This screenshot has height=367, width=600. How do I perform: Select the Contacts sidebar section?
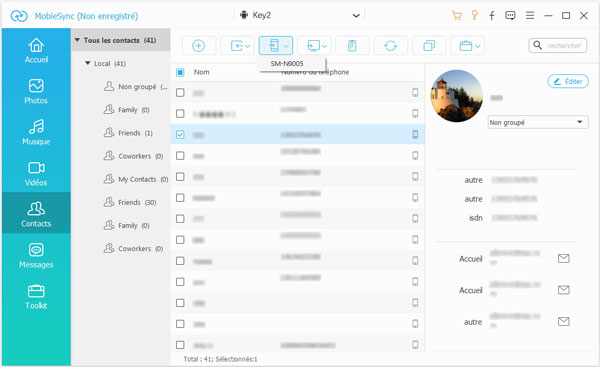point(36,213)
